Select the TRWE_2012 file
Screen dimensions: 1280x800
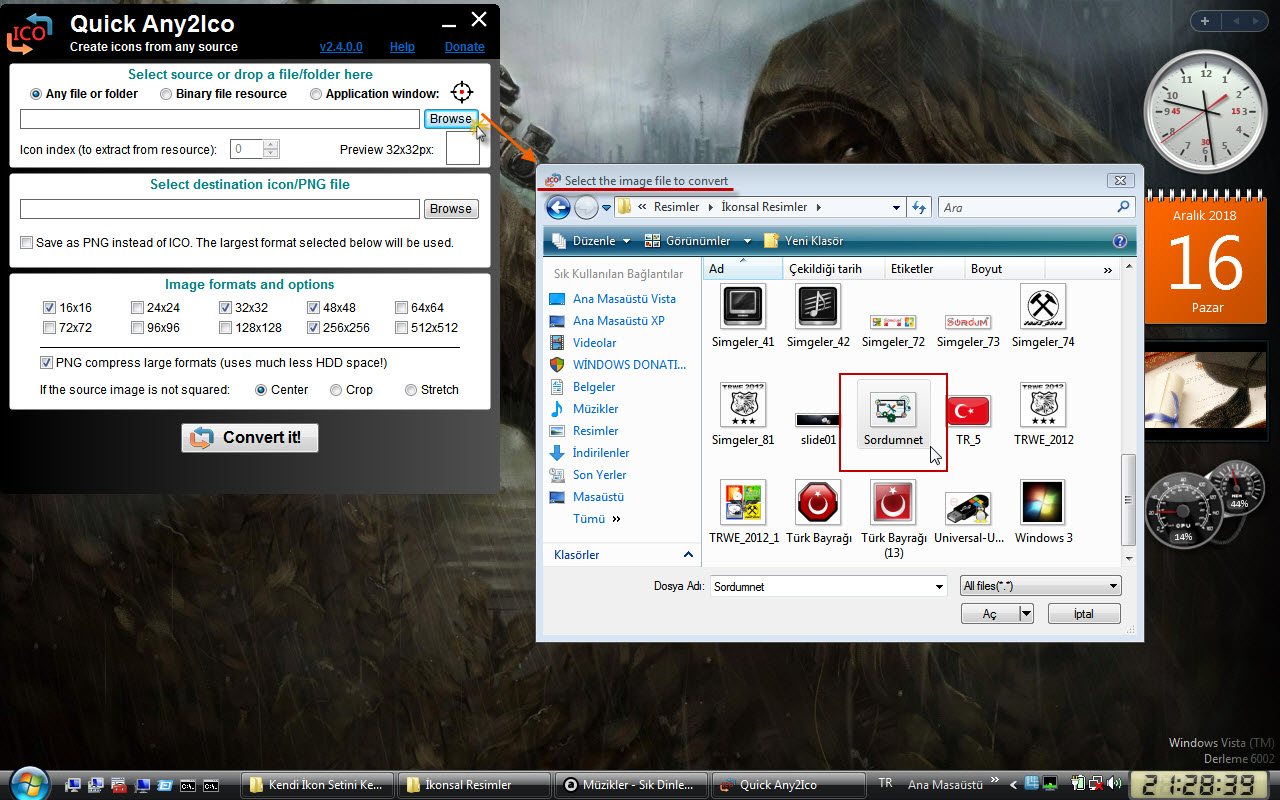click(1043, 414)
